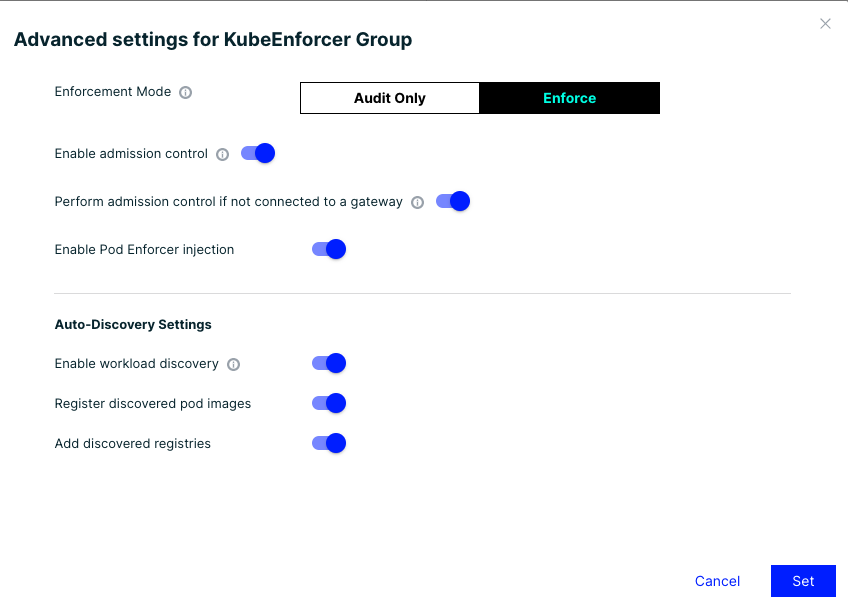This screenshot has height=605, width=848.
Task: Turn off Add discovered registries
Action: 329,443
